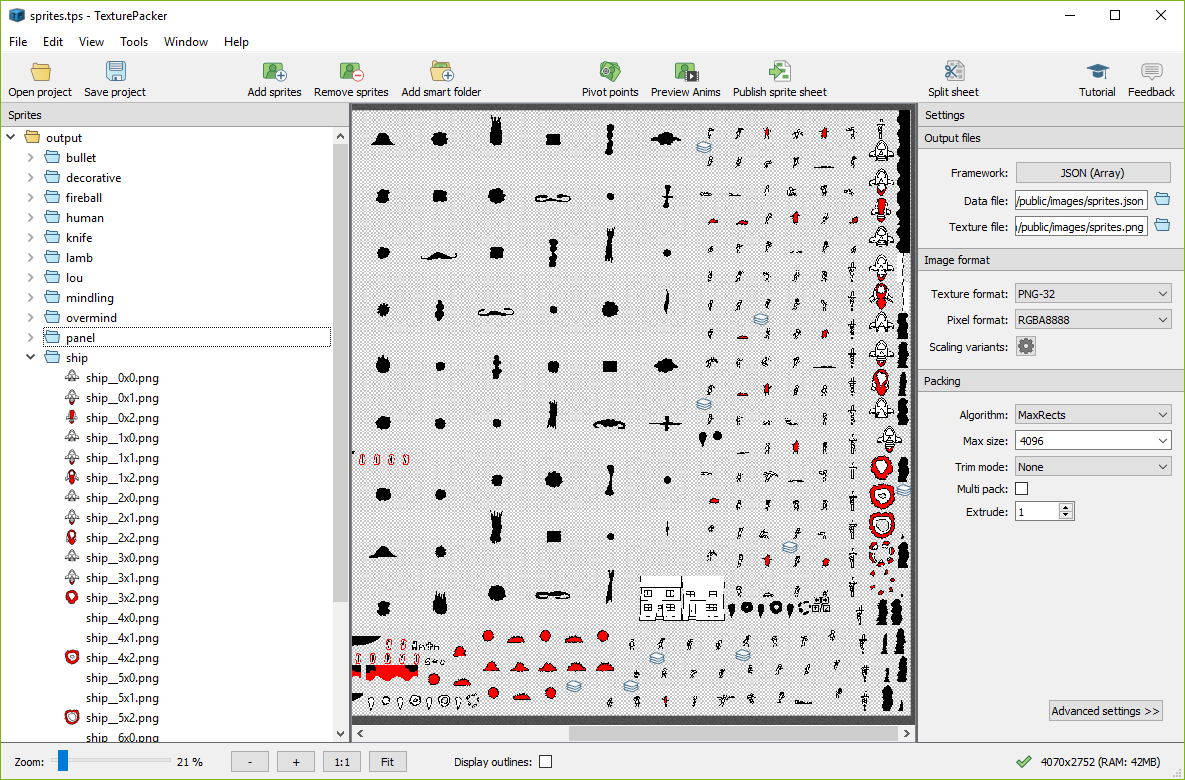Select the output root folder icon

[32, 138]
